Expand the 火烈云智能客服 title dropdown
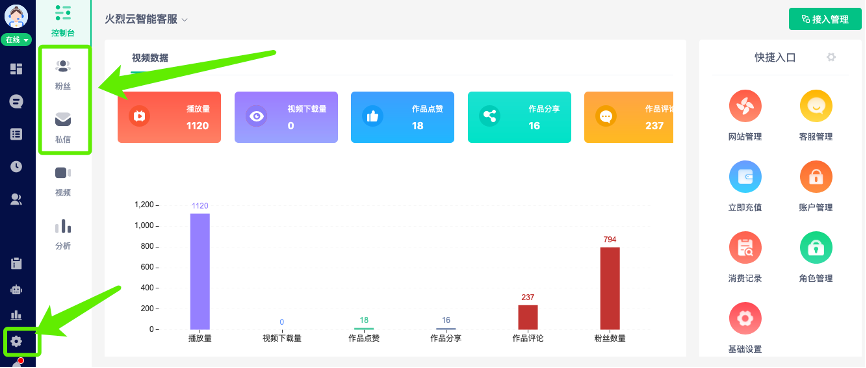Screen dimensions: 866x368 [x=146, y=19]
